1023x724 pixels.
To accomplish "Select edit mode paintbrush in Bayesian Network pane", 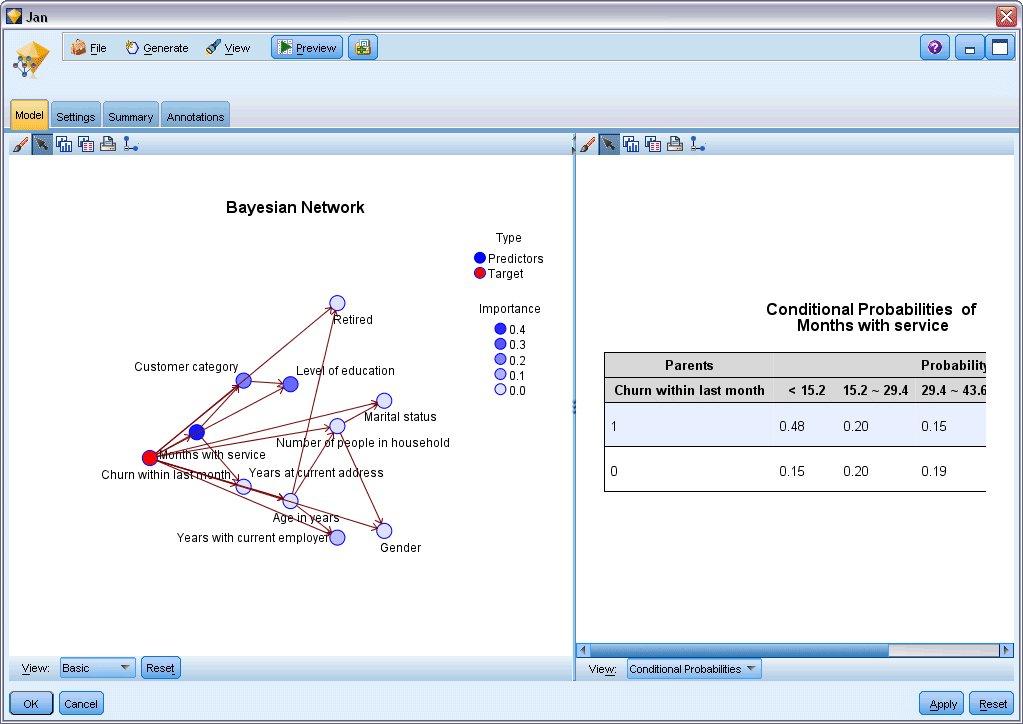I will click(x=20, y=144).
